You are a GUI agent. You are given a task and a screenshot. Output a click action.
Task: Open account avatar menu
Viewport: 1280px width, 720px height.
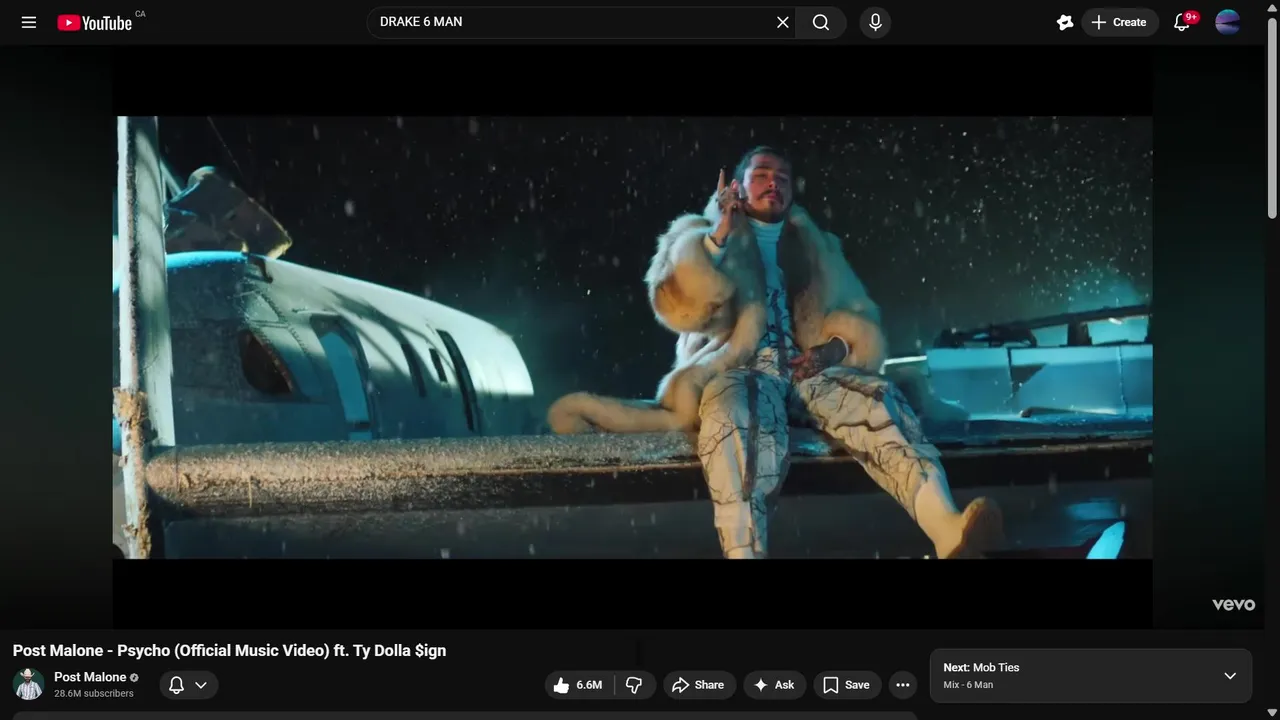point(1228,22)
